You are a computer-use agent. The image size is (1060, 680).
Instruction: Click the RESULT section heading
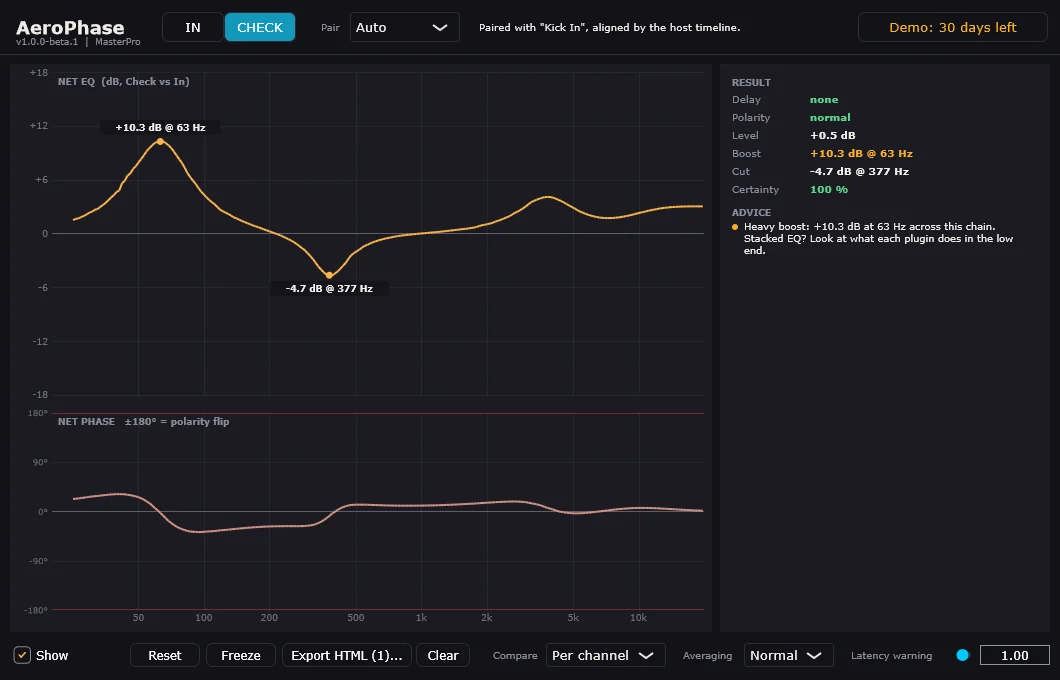coord(751,82)
